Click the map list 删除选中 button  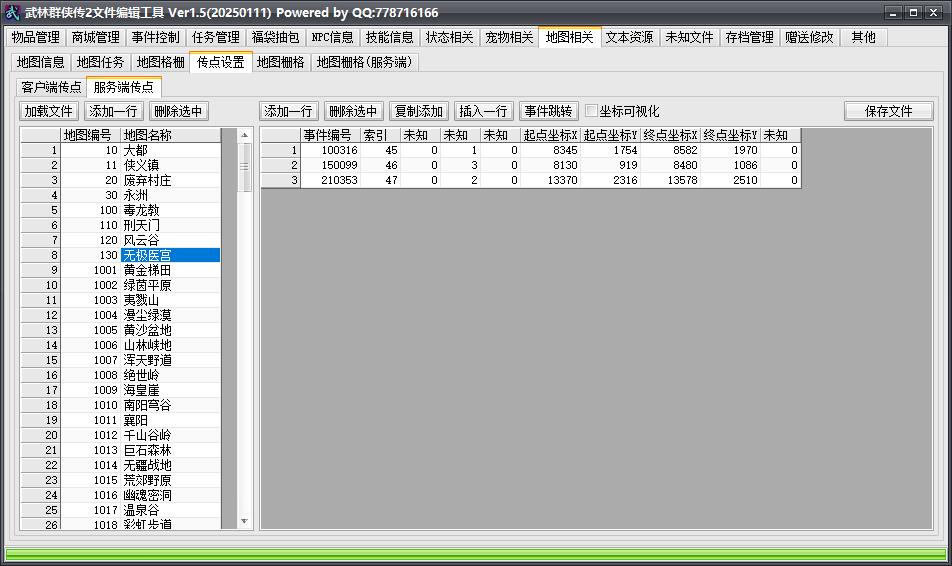point(178,111)
